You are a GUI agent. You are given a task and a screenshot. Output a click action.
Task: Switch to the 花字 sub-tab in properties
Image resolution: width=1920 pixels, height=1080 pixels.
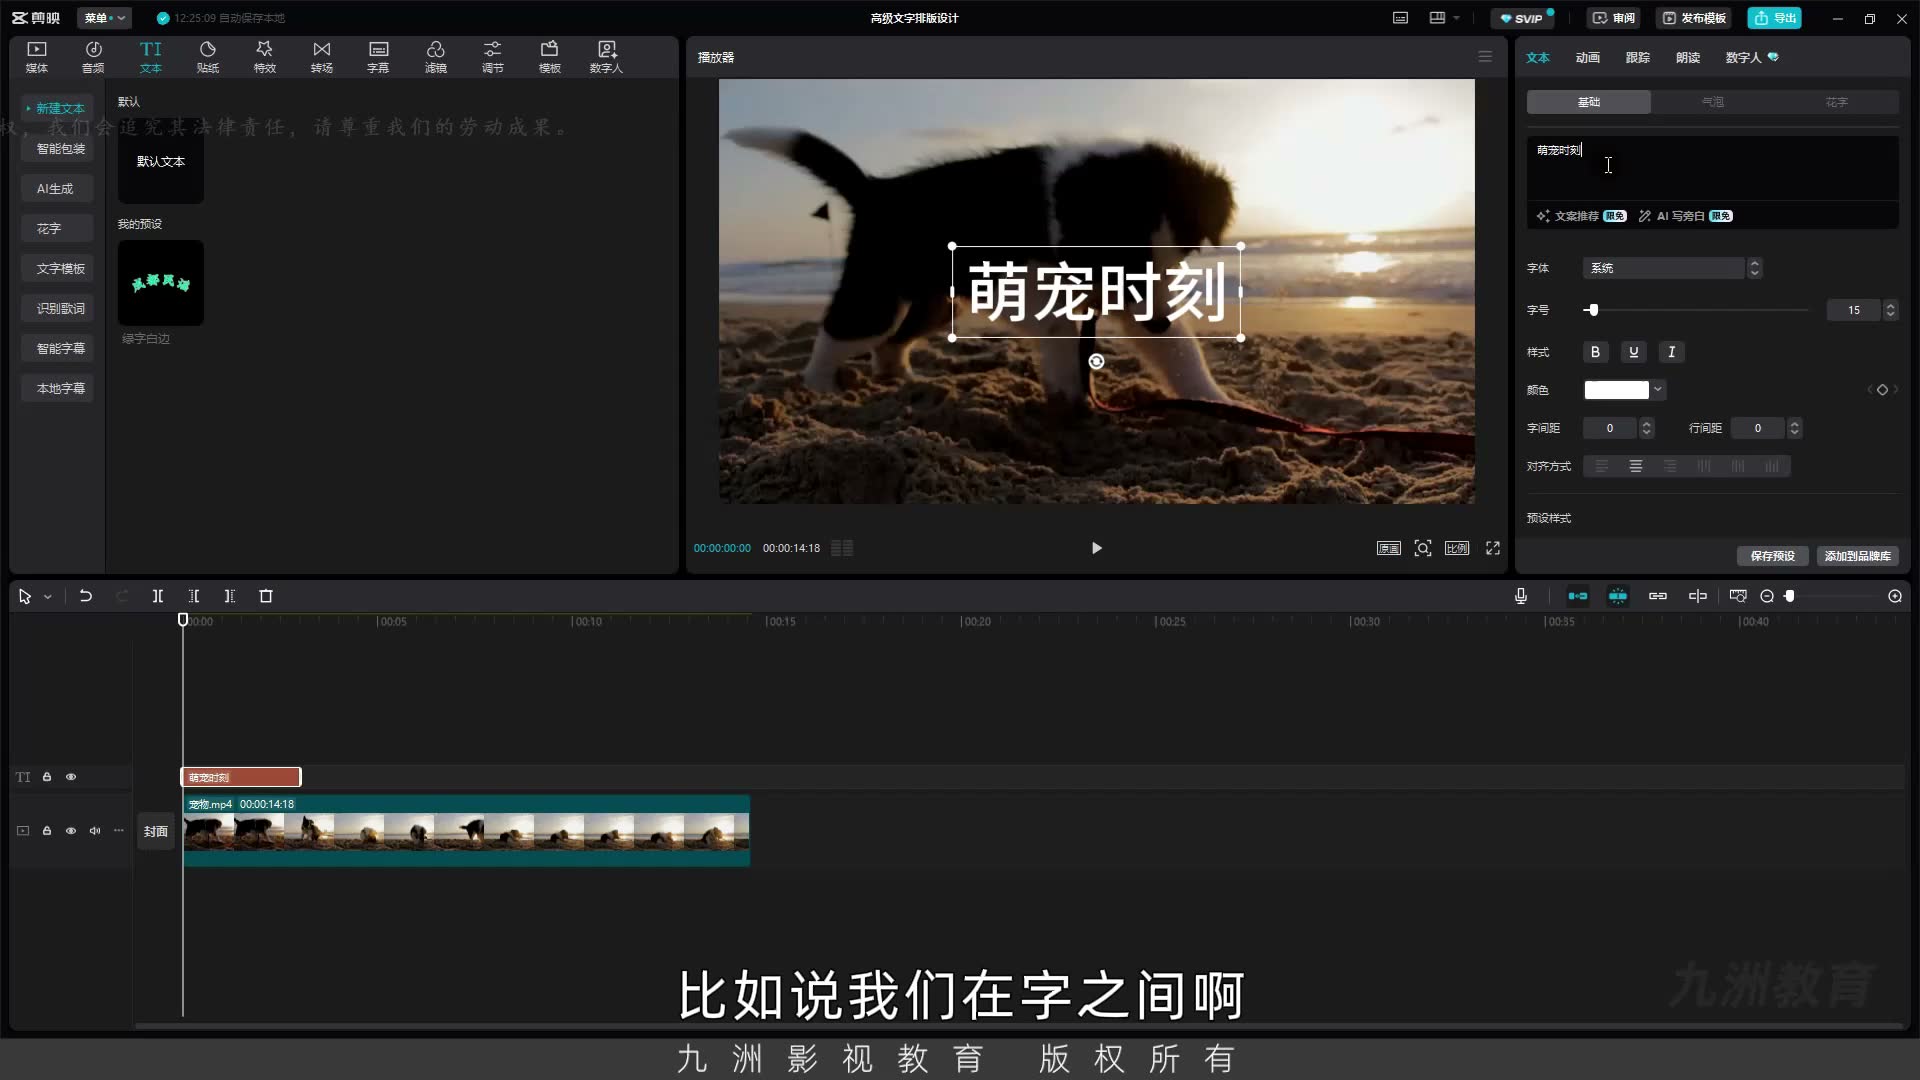pos(1837,102)
